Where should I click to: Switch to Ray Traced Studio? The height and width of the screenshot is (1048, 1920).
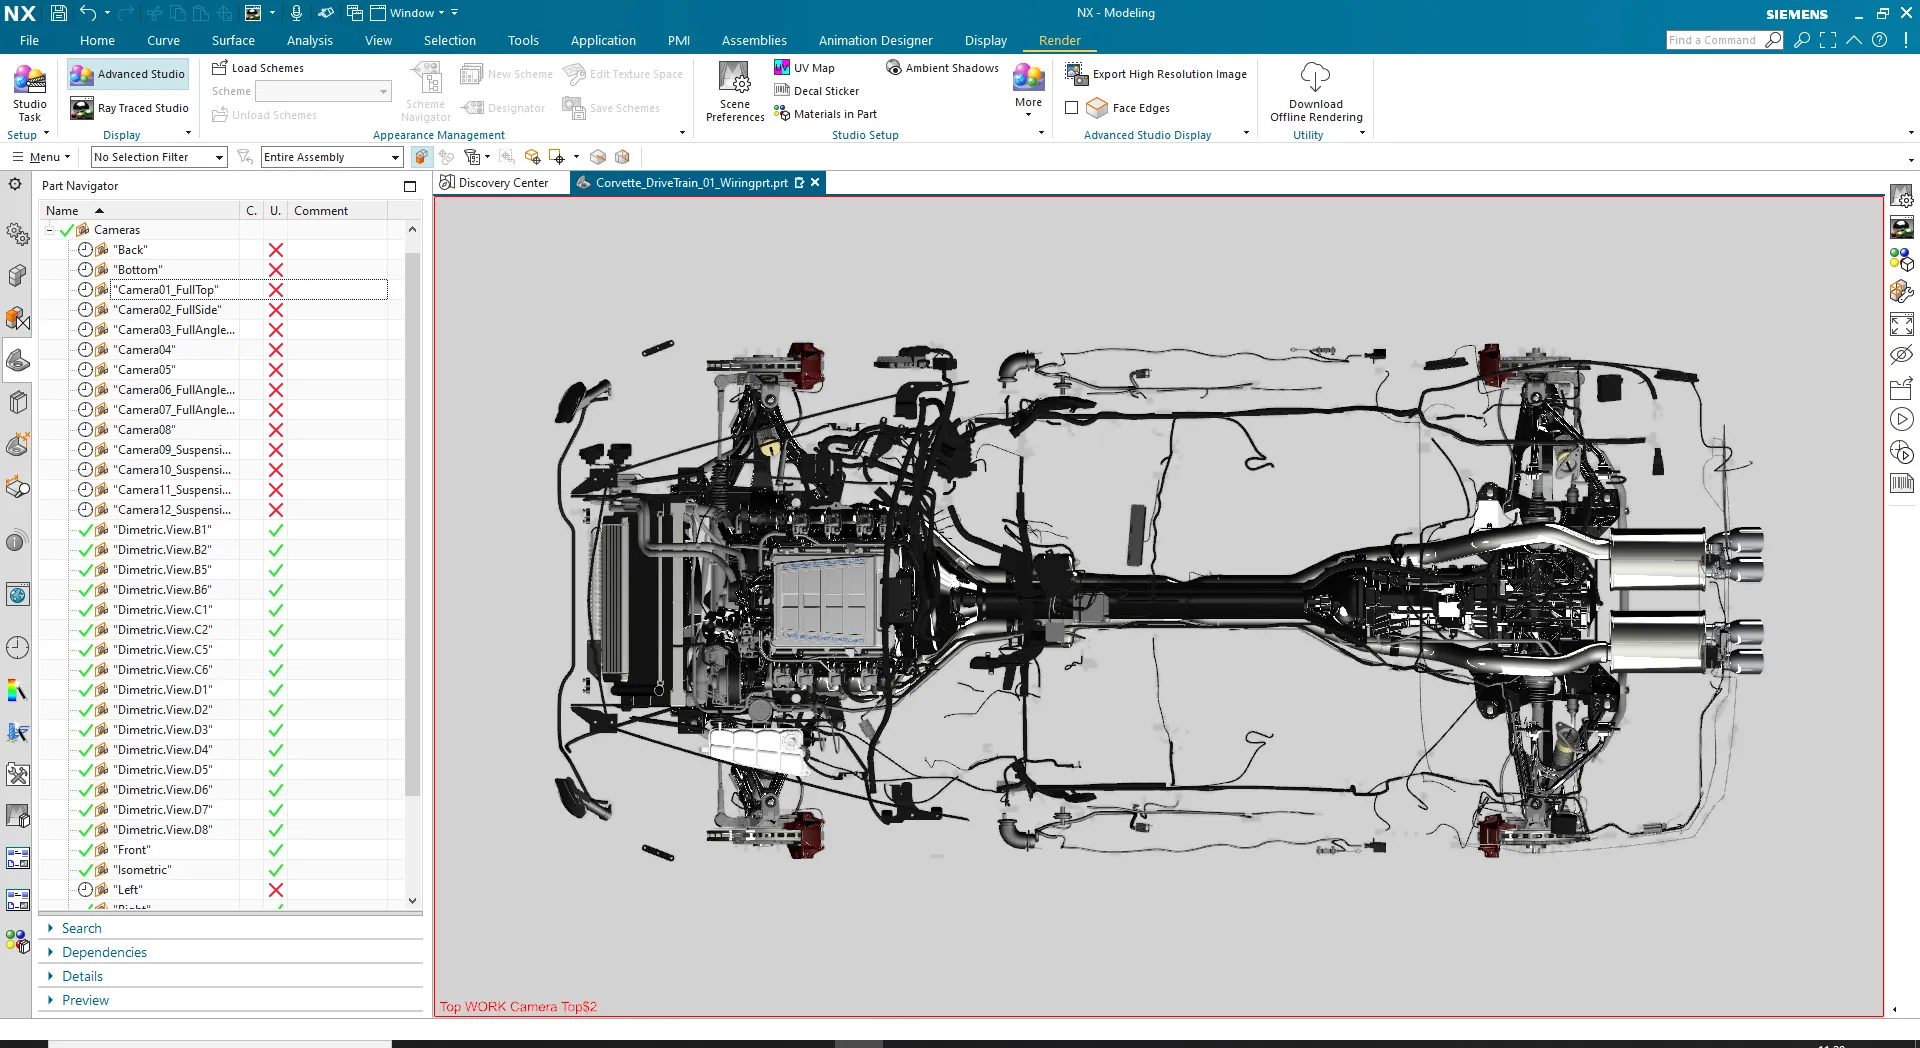[x=130, y=108]
